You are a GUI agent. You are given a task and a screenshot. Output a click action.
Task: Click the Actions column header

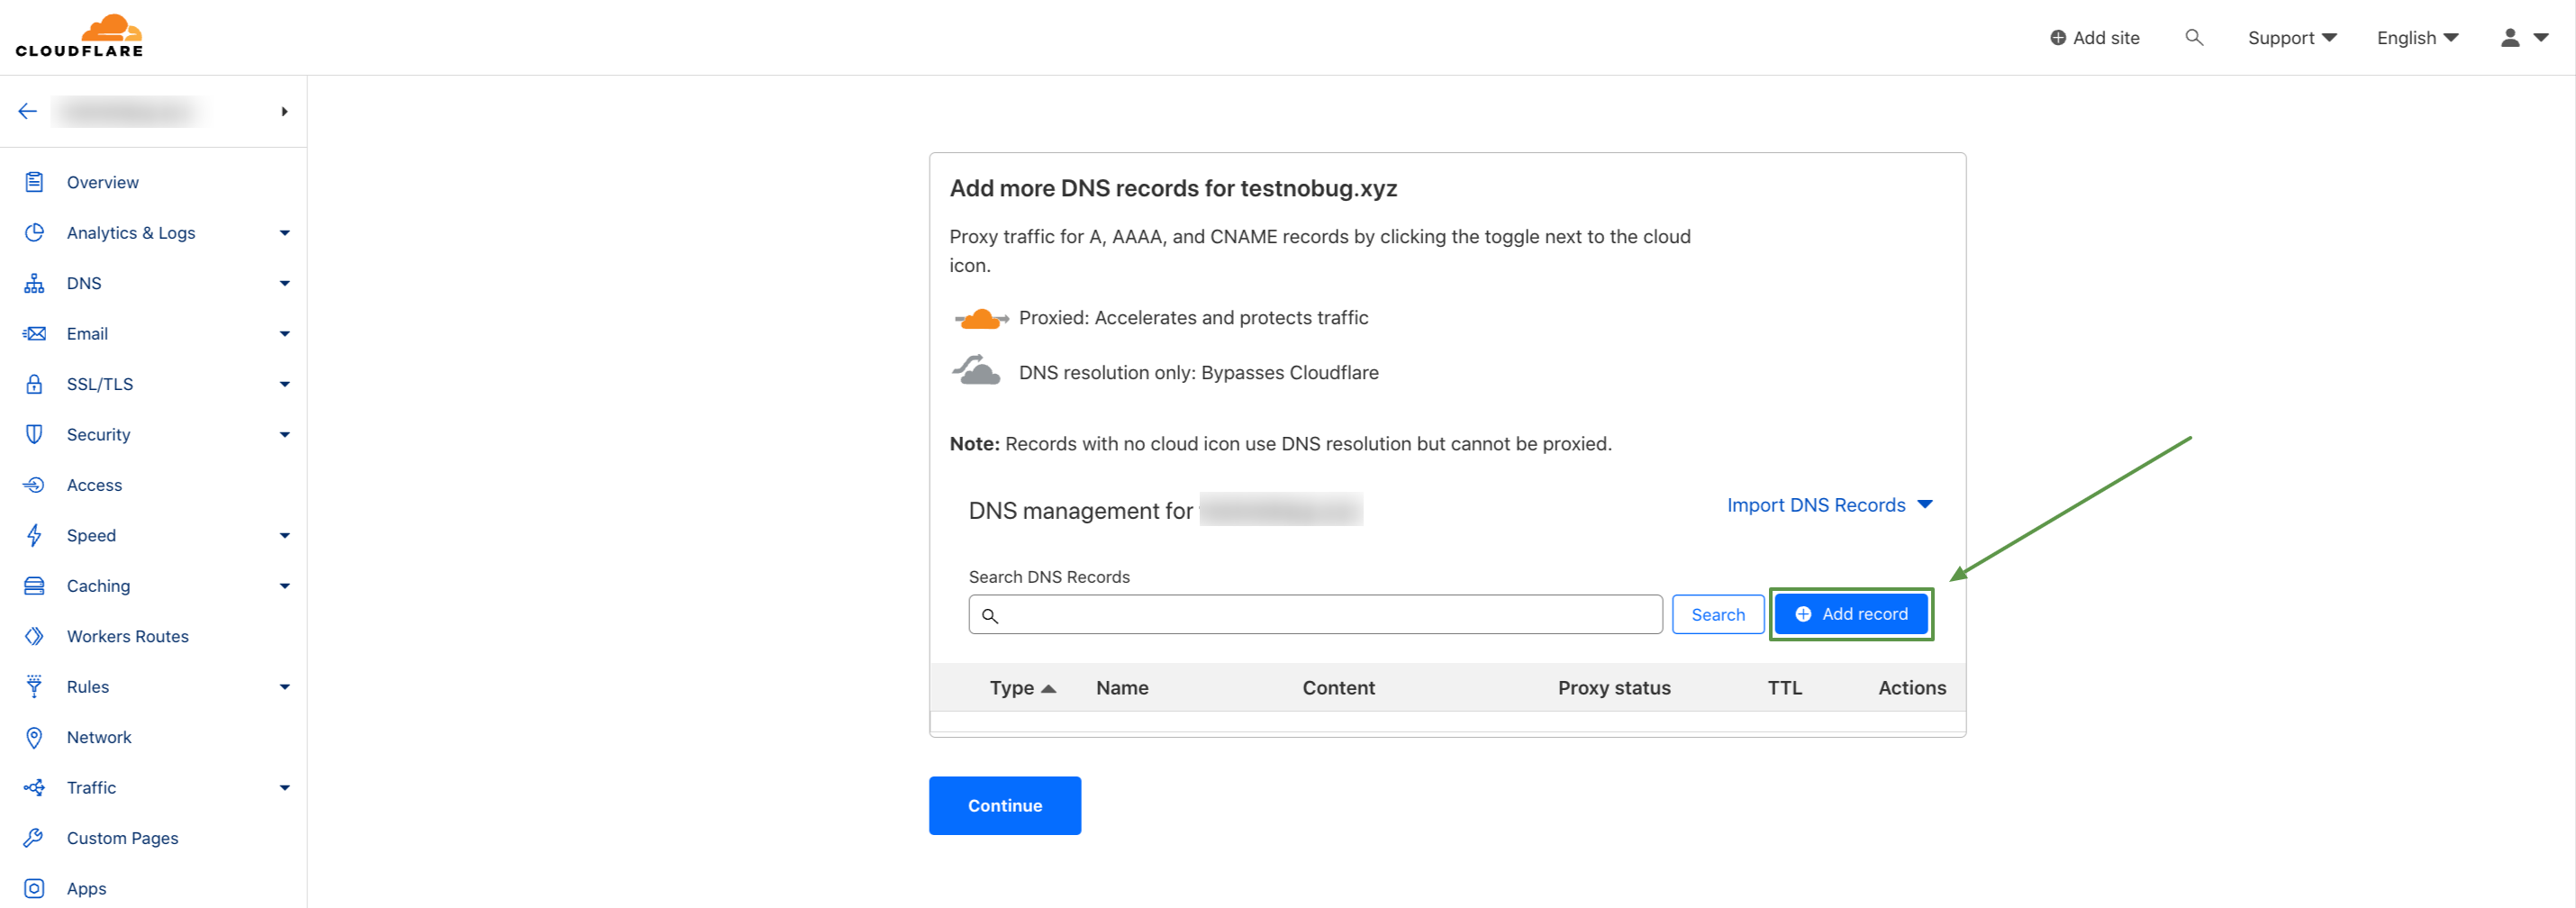pyautogui.click(x=1912, y=687)
